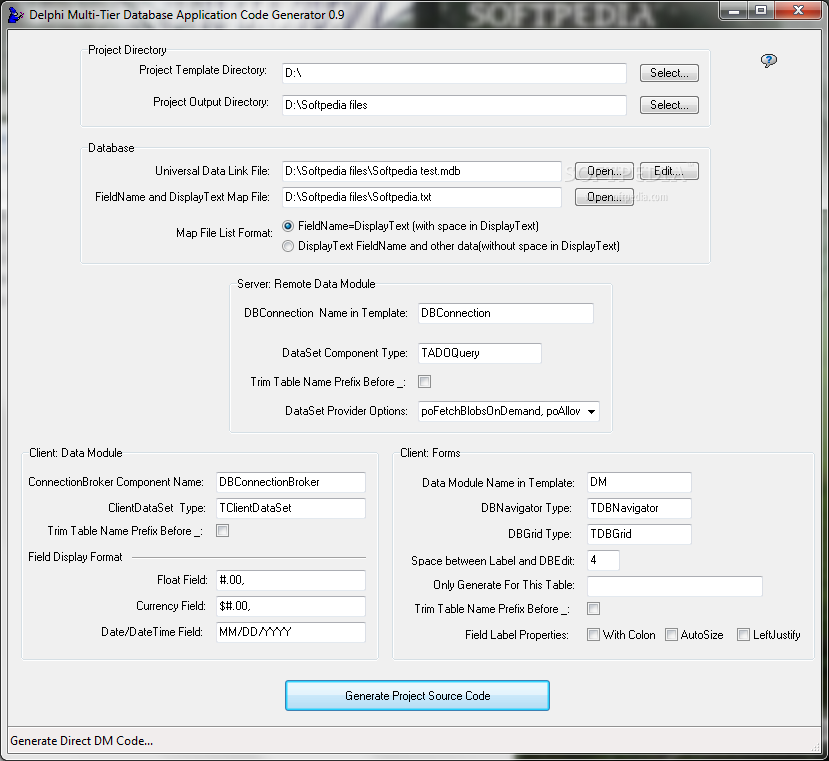Click Generate Project Source Code button
Screen dimensions: 829x761
click(417, 695)
